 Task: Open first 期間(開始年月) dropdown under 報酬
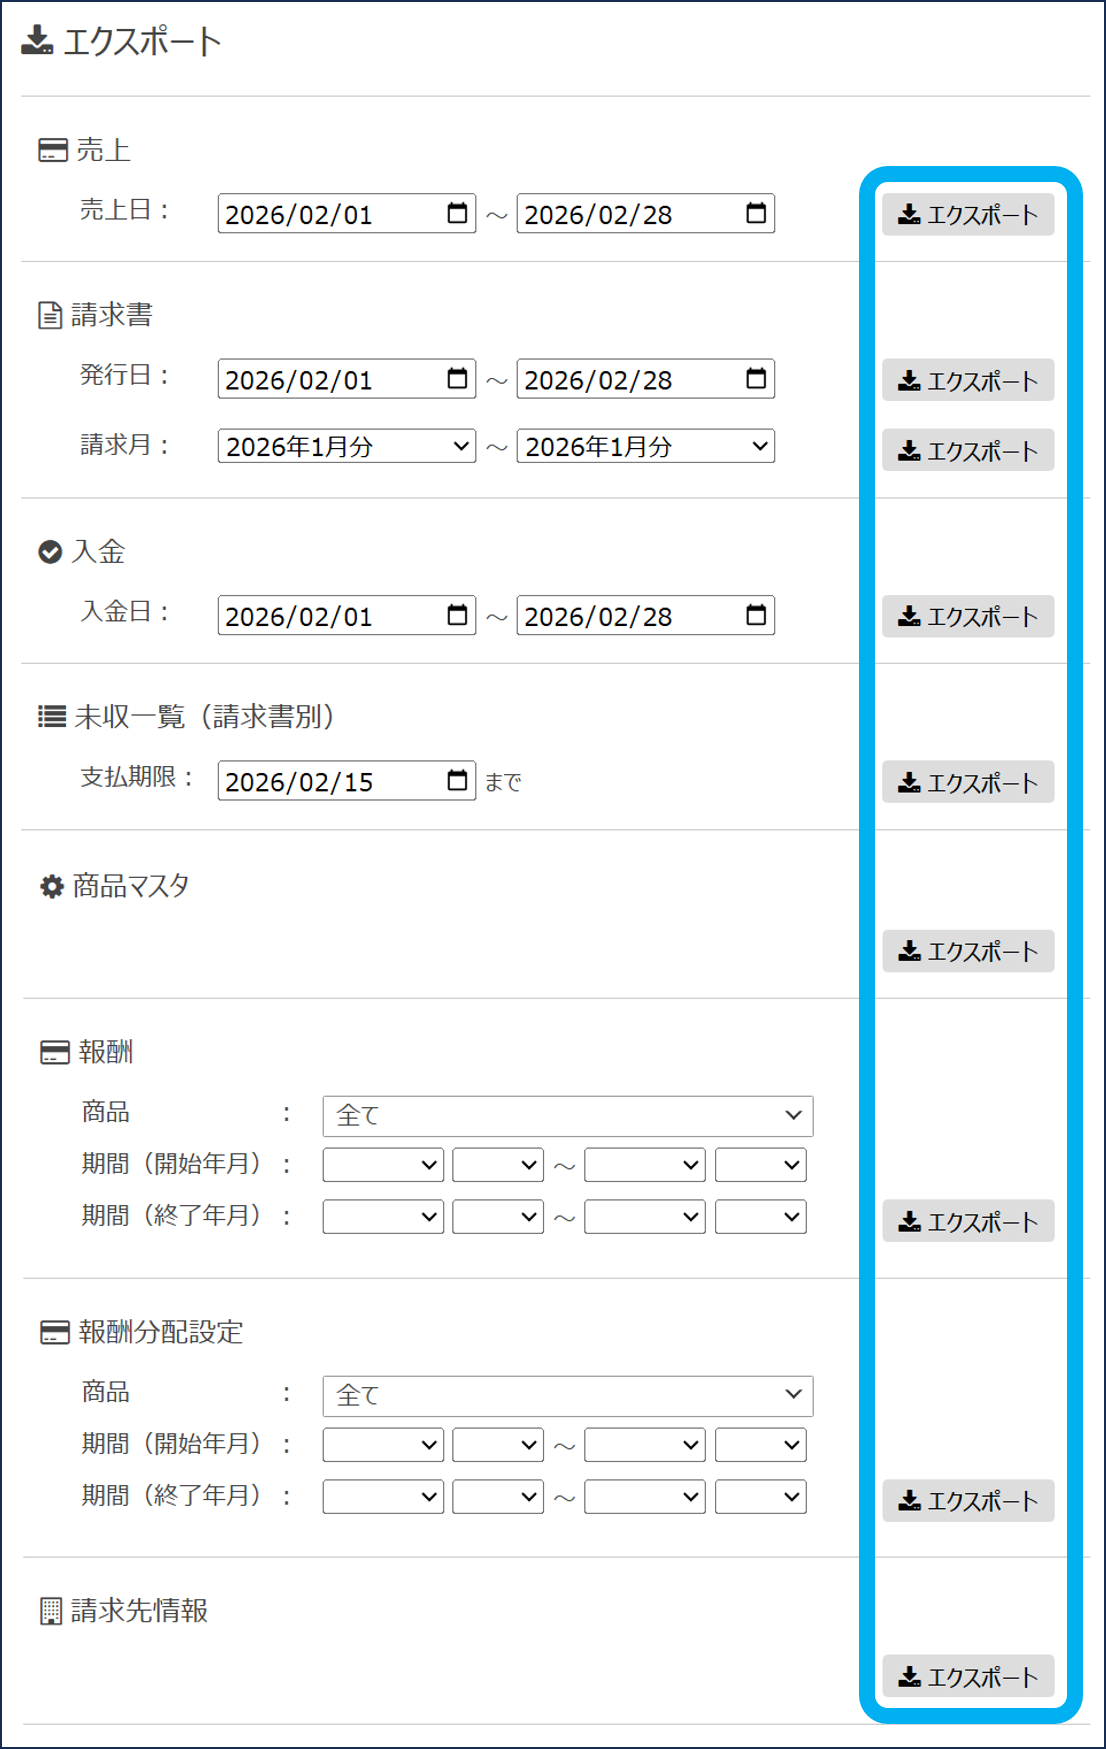coord(382,1165)
